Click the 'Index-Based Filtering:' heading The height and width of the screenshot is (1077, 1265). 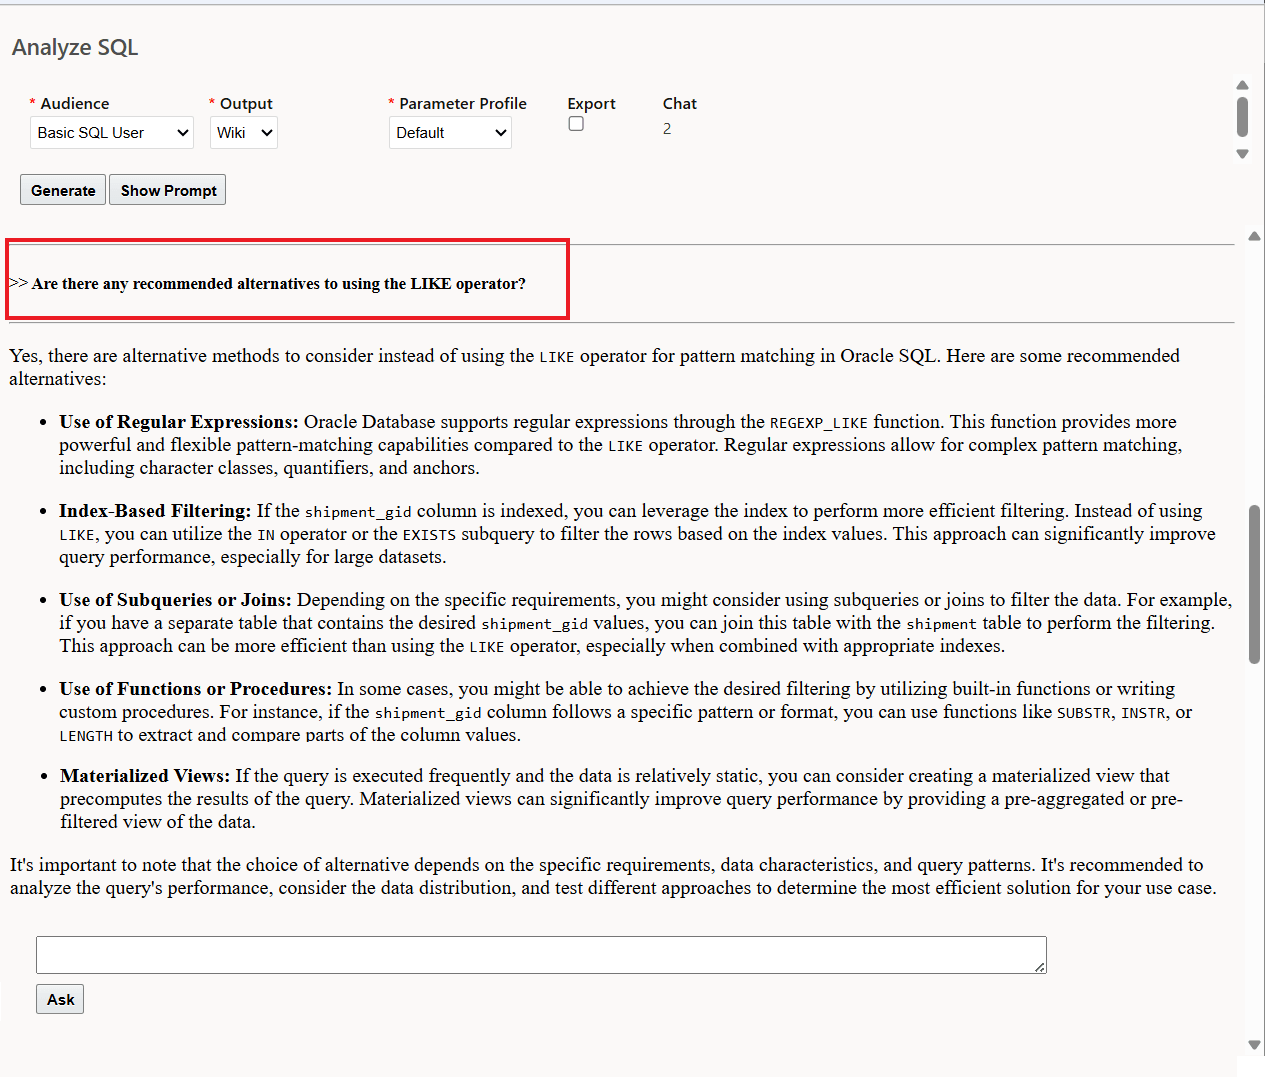click(155, 511)
